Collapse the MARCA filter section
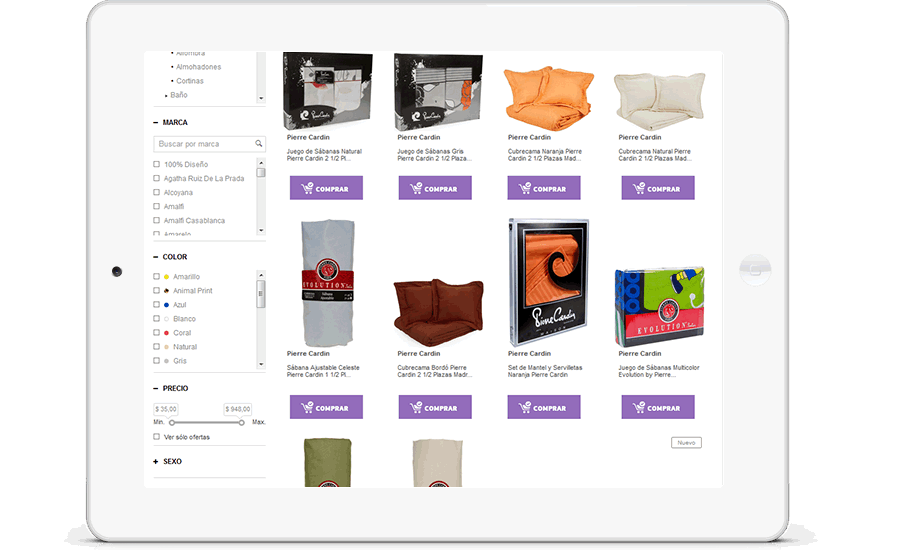This screenshot has width=912, height=551. 155,123
